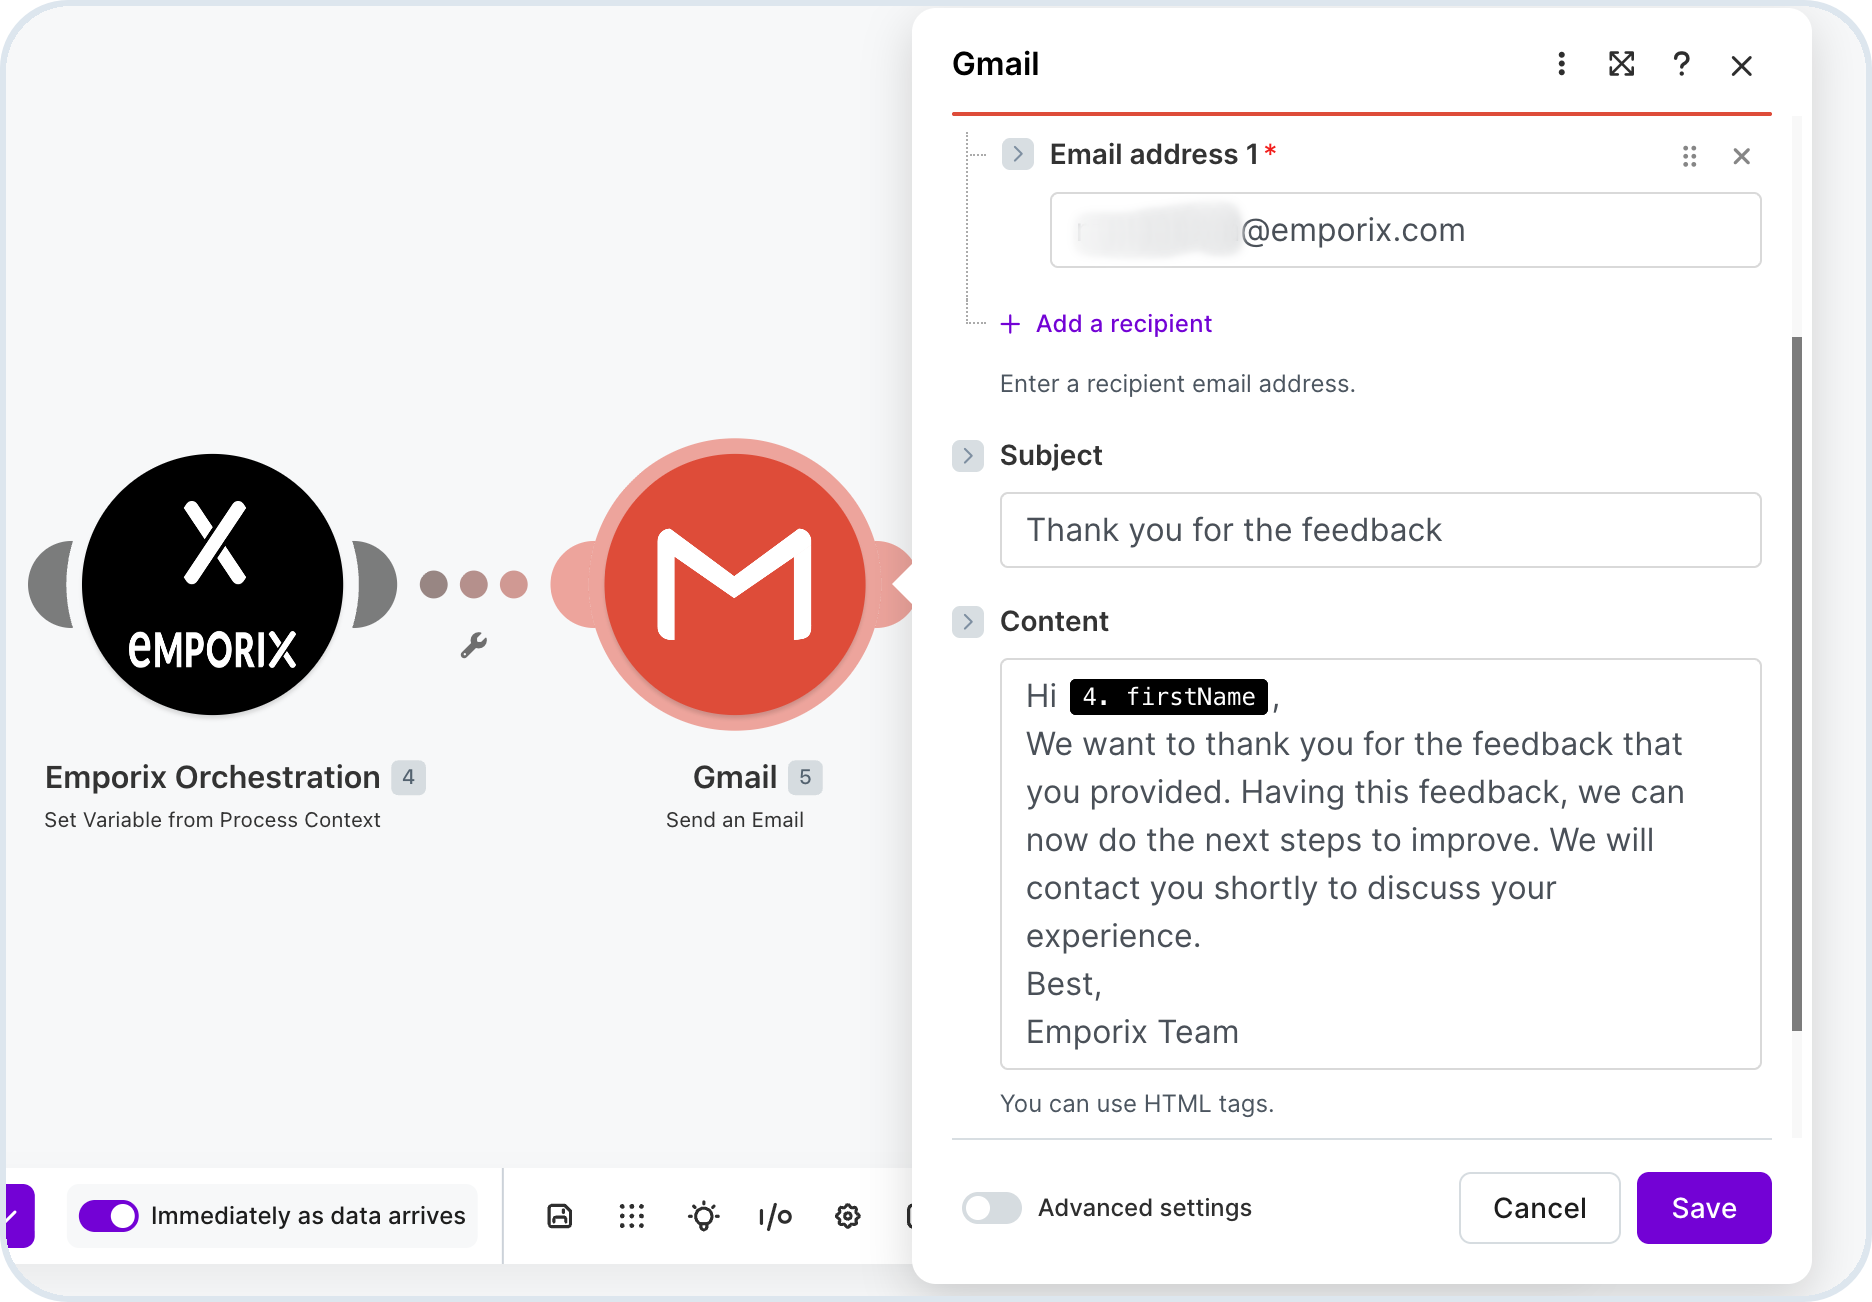The height and width of the screenshot is (1302, 1872).
Task: Select the Gmail module circle
Action: (x=735, y=585)
